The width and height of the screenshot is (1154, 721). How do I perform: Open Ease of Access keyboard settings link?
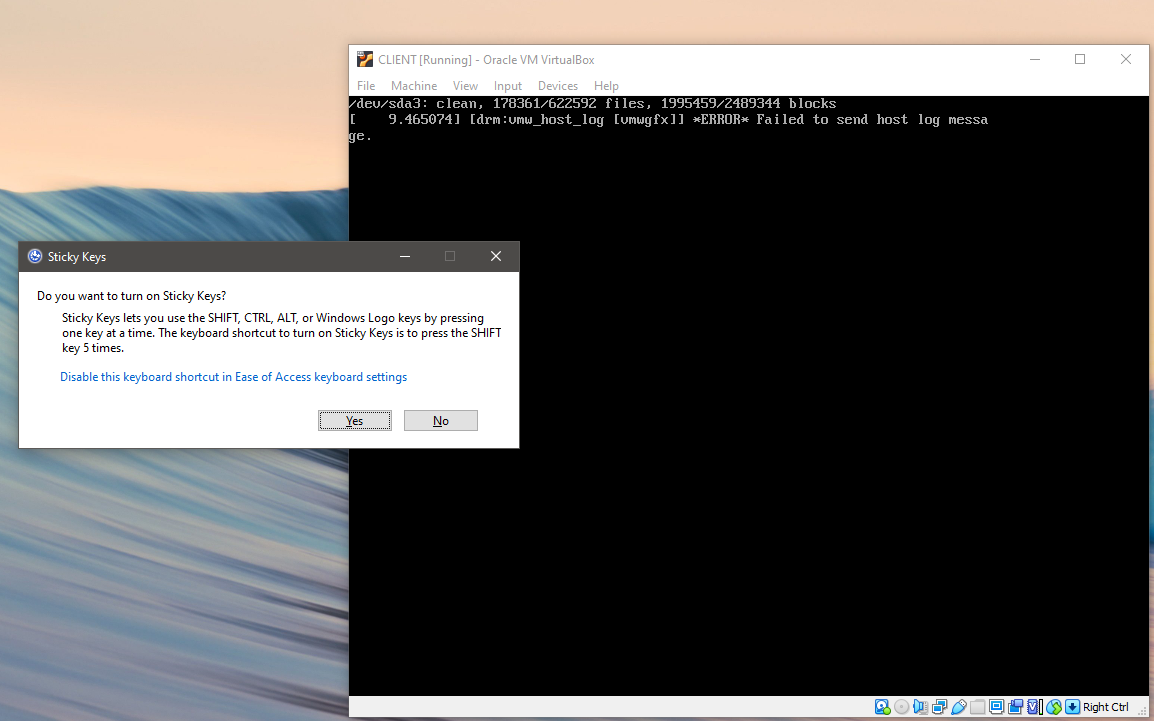point(233,377)
